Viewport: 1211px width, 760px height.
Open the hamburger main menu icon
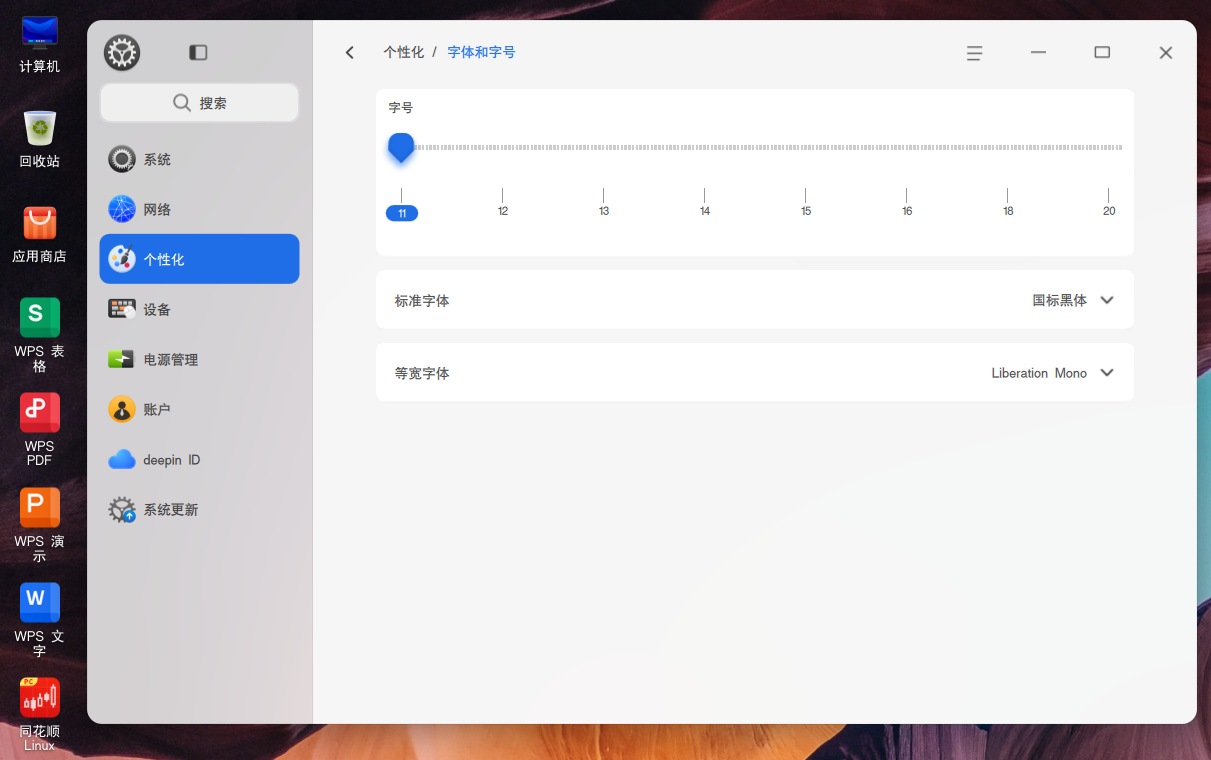(974, 53)
